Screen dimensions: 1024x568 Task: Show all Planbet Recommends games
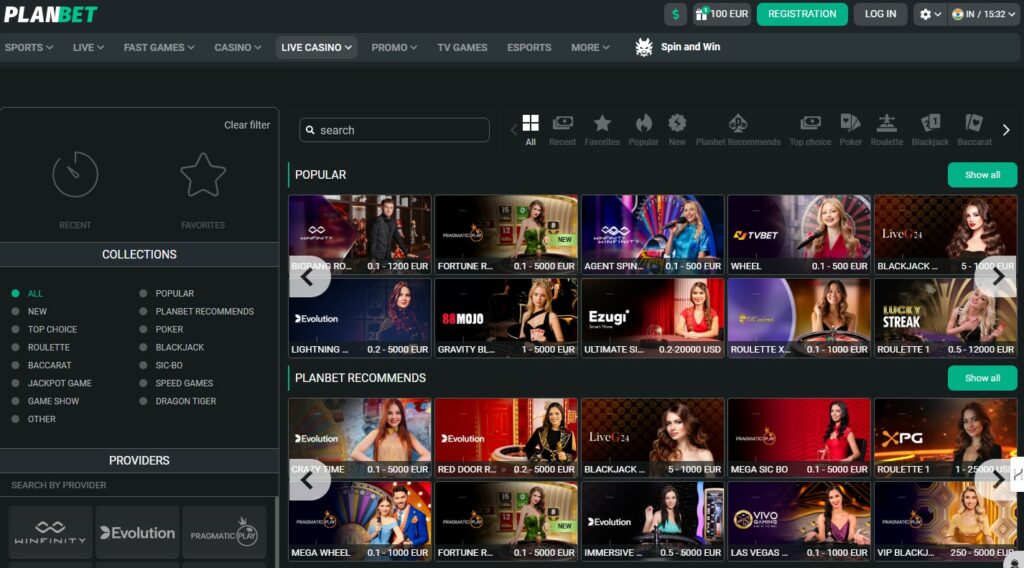point(982,377)
